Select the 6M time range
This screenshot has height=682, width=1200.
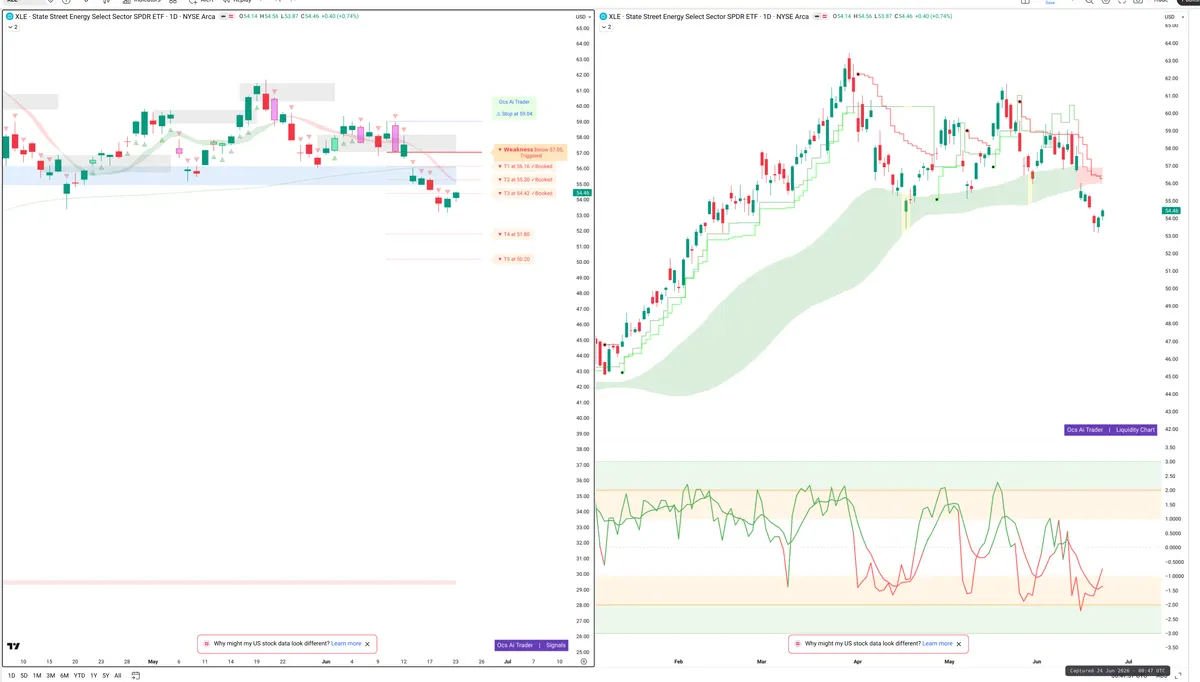(x=64, y=675)
